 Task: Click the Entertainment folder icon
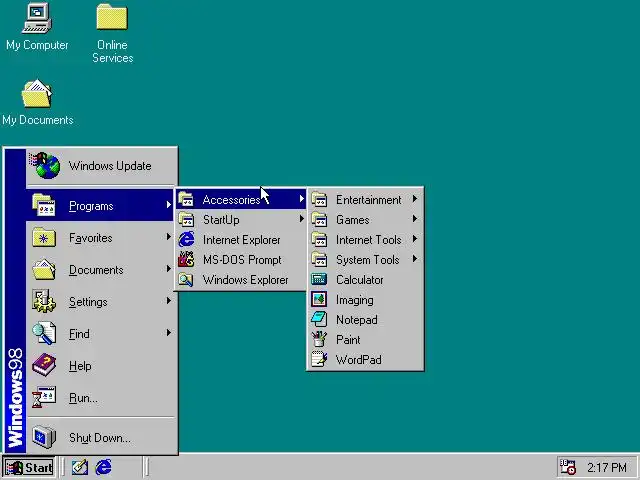click(x=319, y=200)
